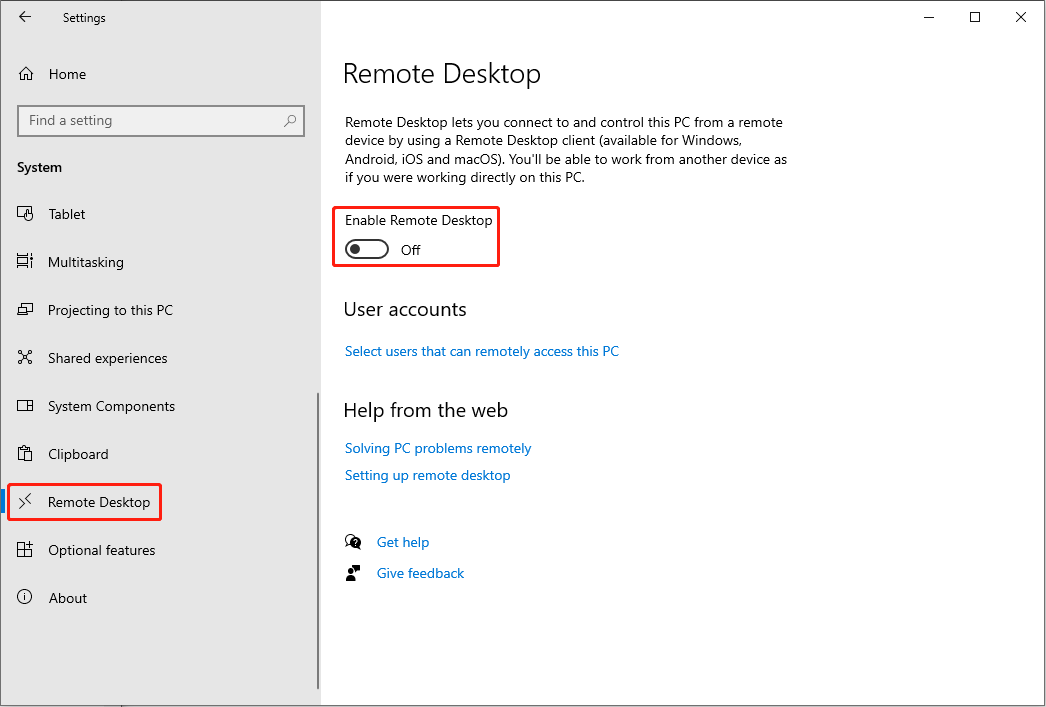The height and width of the screenshot is (707, 1046).
Task: Click the Clipboard settings icon
Action: tap(24, 453)
